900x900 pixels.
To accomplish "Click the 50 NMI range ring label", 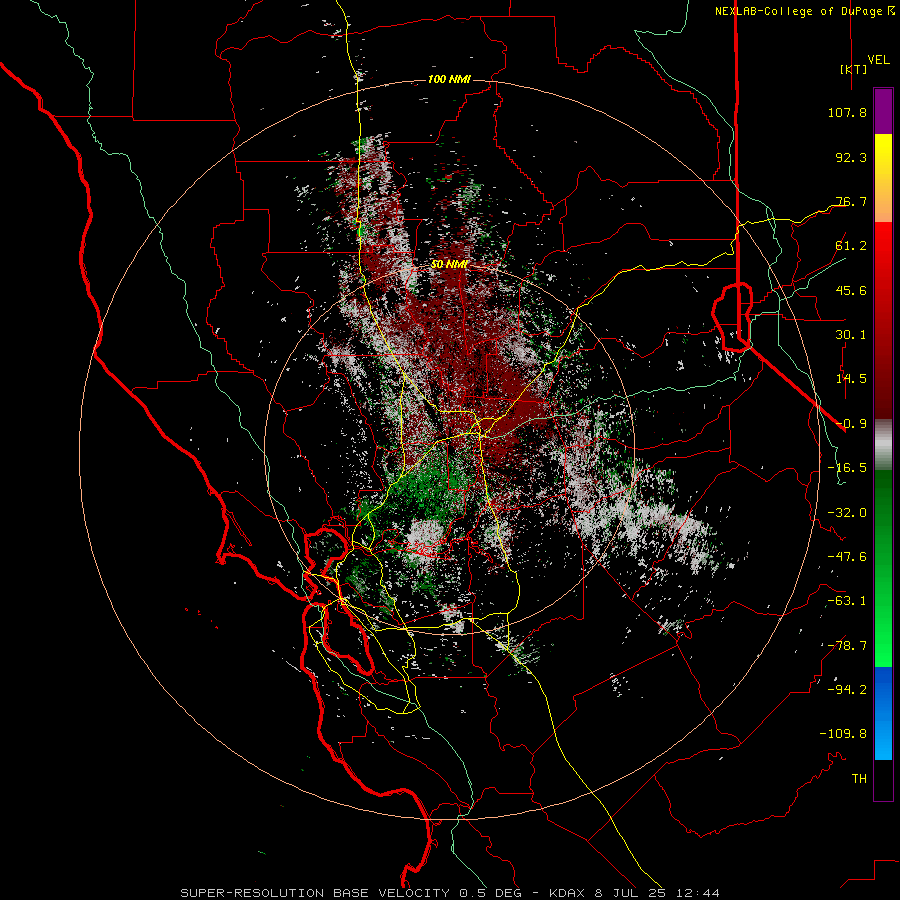I will pyautogui.click(x=449, y=265).
